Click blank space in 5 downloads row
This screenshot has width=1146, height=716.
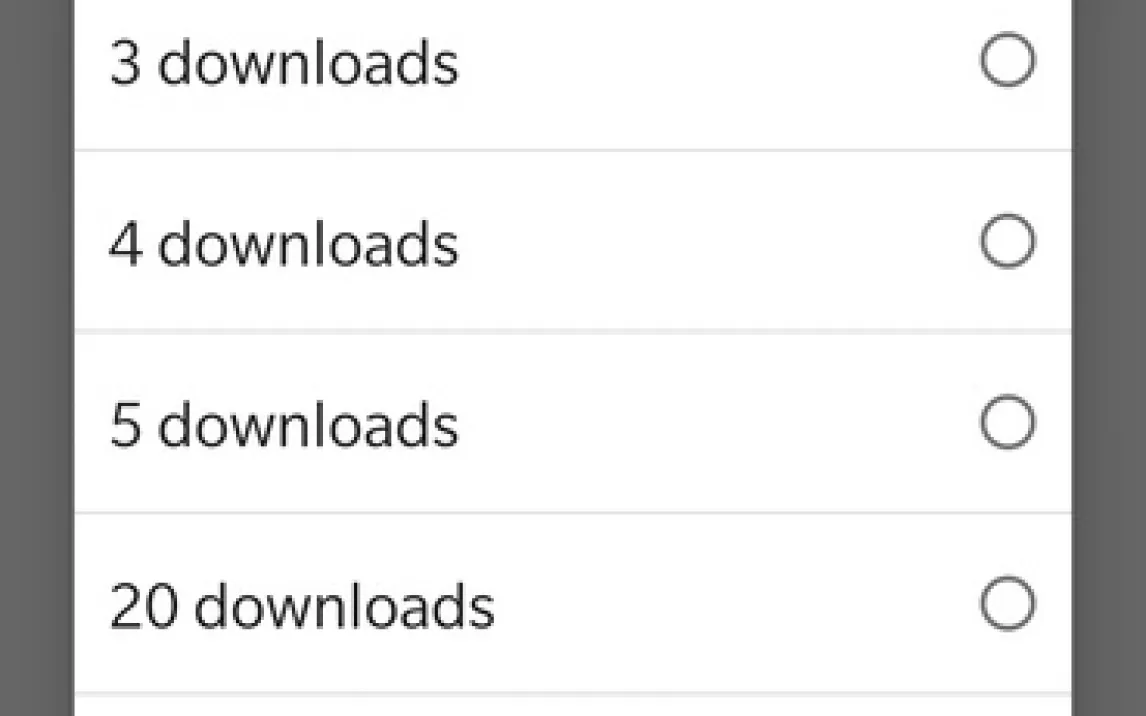(716, 424)
